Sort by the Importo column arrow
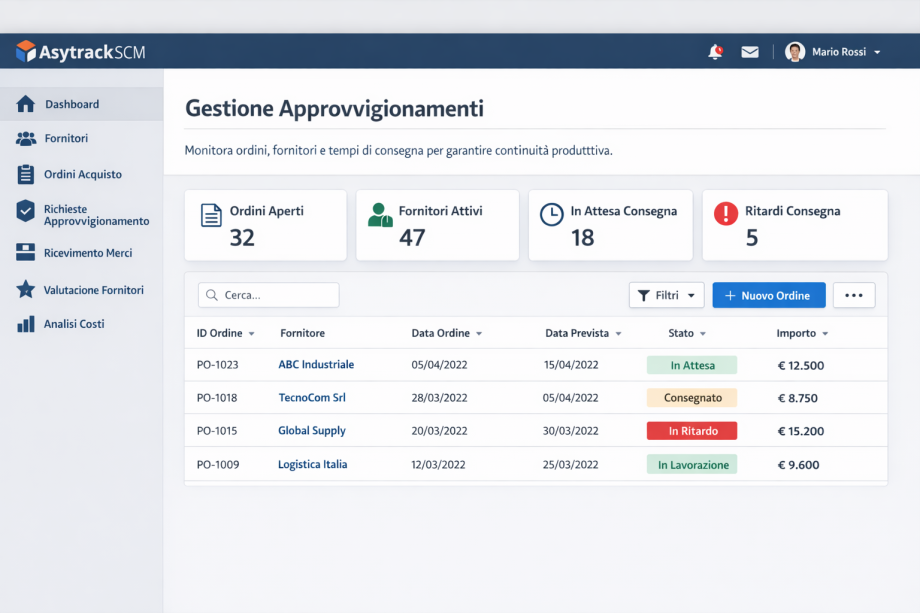 (x=825, y=334)
